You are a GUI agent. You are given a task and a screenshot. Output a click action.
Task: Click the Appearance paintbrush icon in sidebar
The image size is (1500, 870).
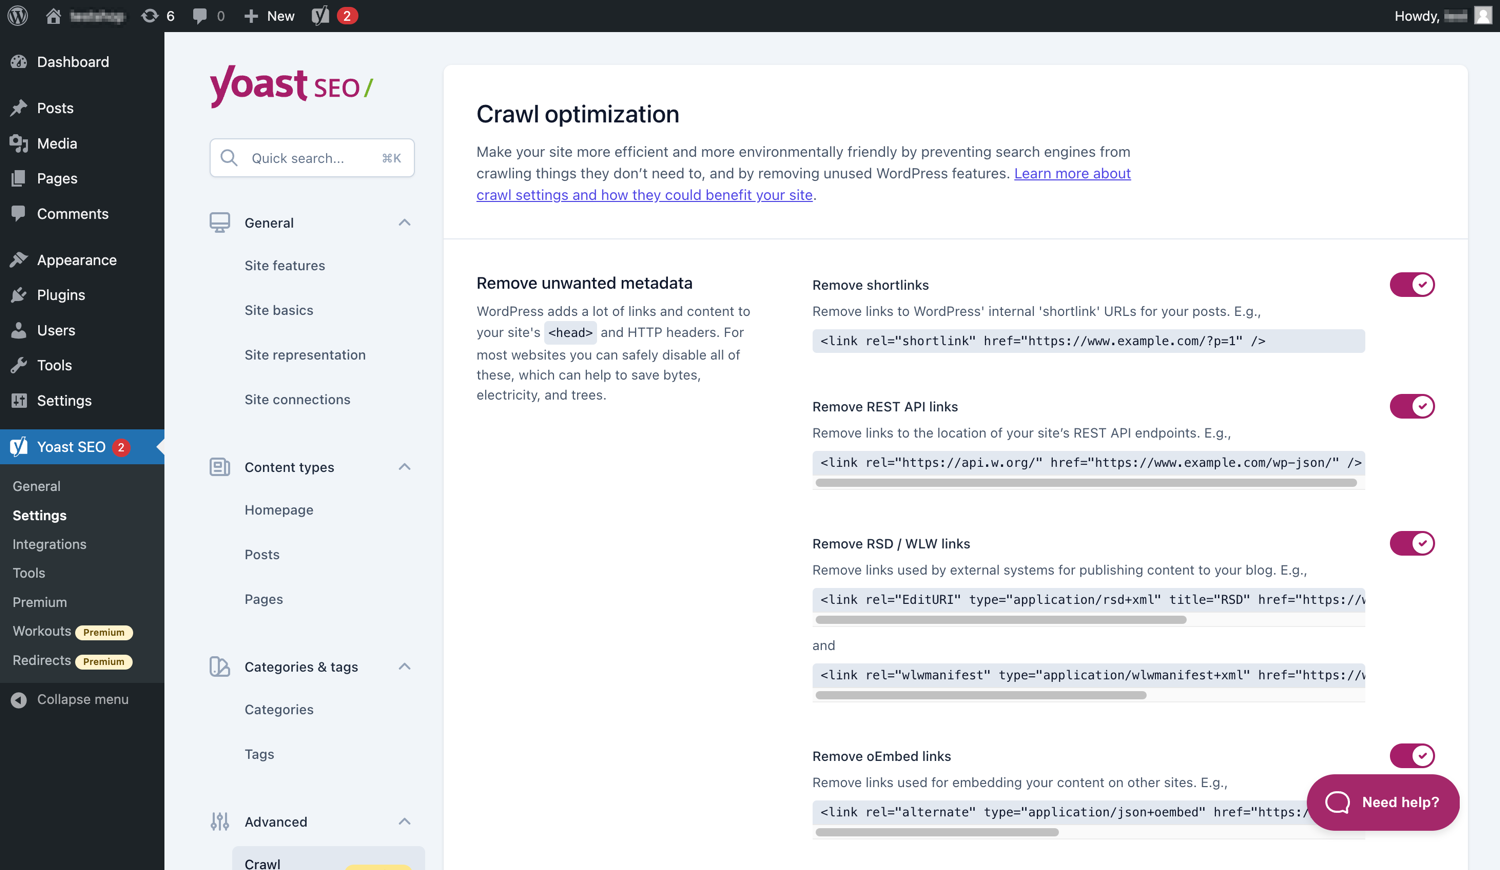click(20, 259)
